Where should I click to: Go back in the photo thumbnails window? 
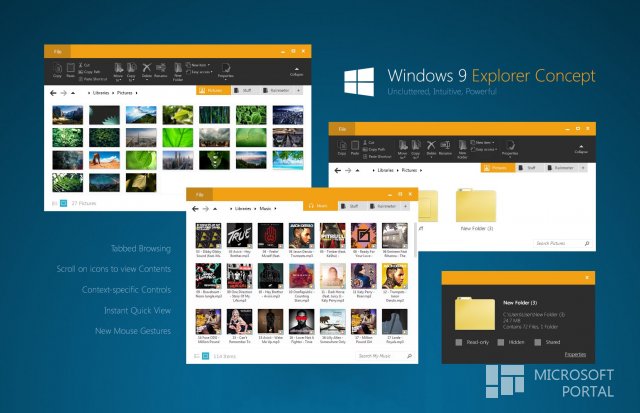pyautogui.click(x=53, y=93)
